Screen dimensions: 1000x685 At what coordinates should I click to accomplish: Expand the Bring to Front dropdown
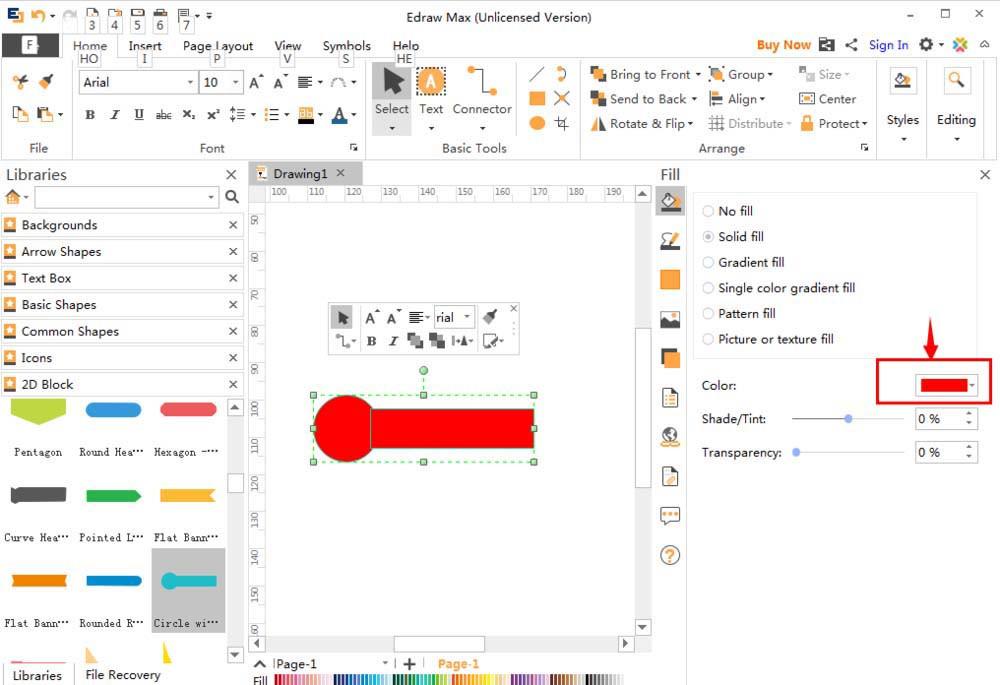tap(697, 75)
